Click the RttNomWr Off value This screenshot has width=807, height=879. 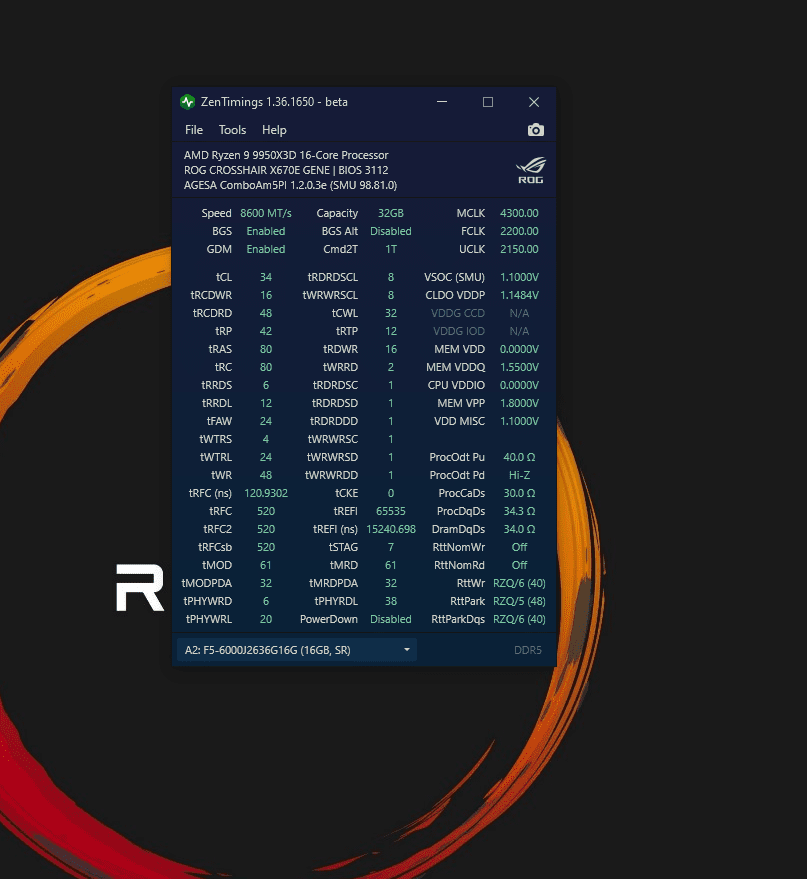click(519, 547)
